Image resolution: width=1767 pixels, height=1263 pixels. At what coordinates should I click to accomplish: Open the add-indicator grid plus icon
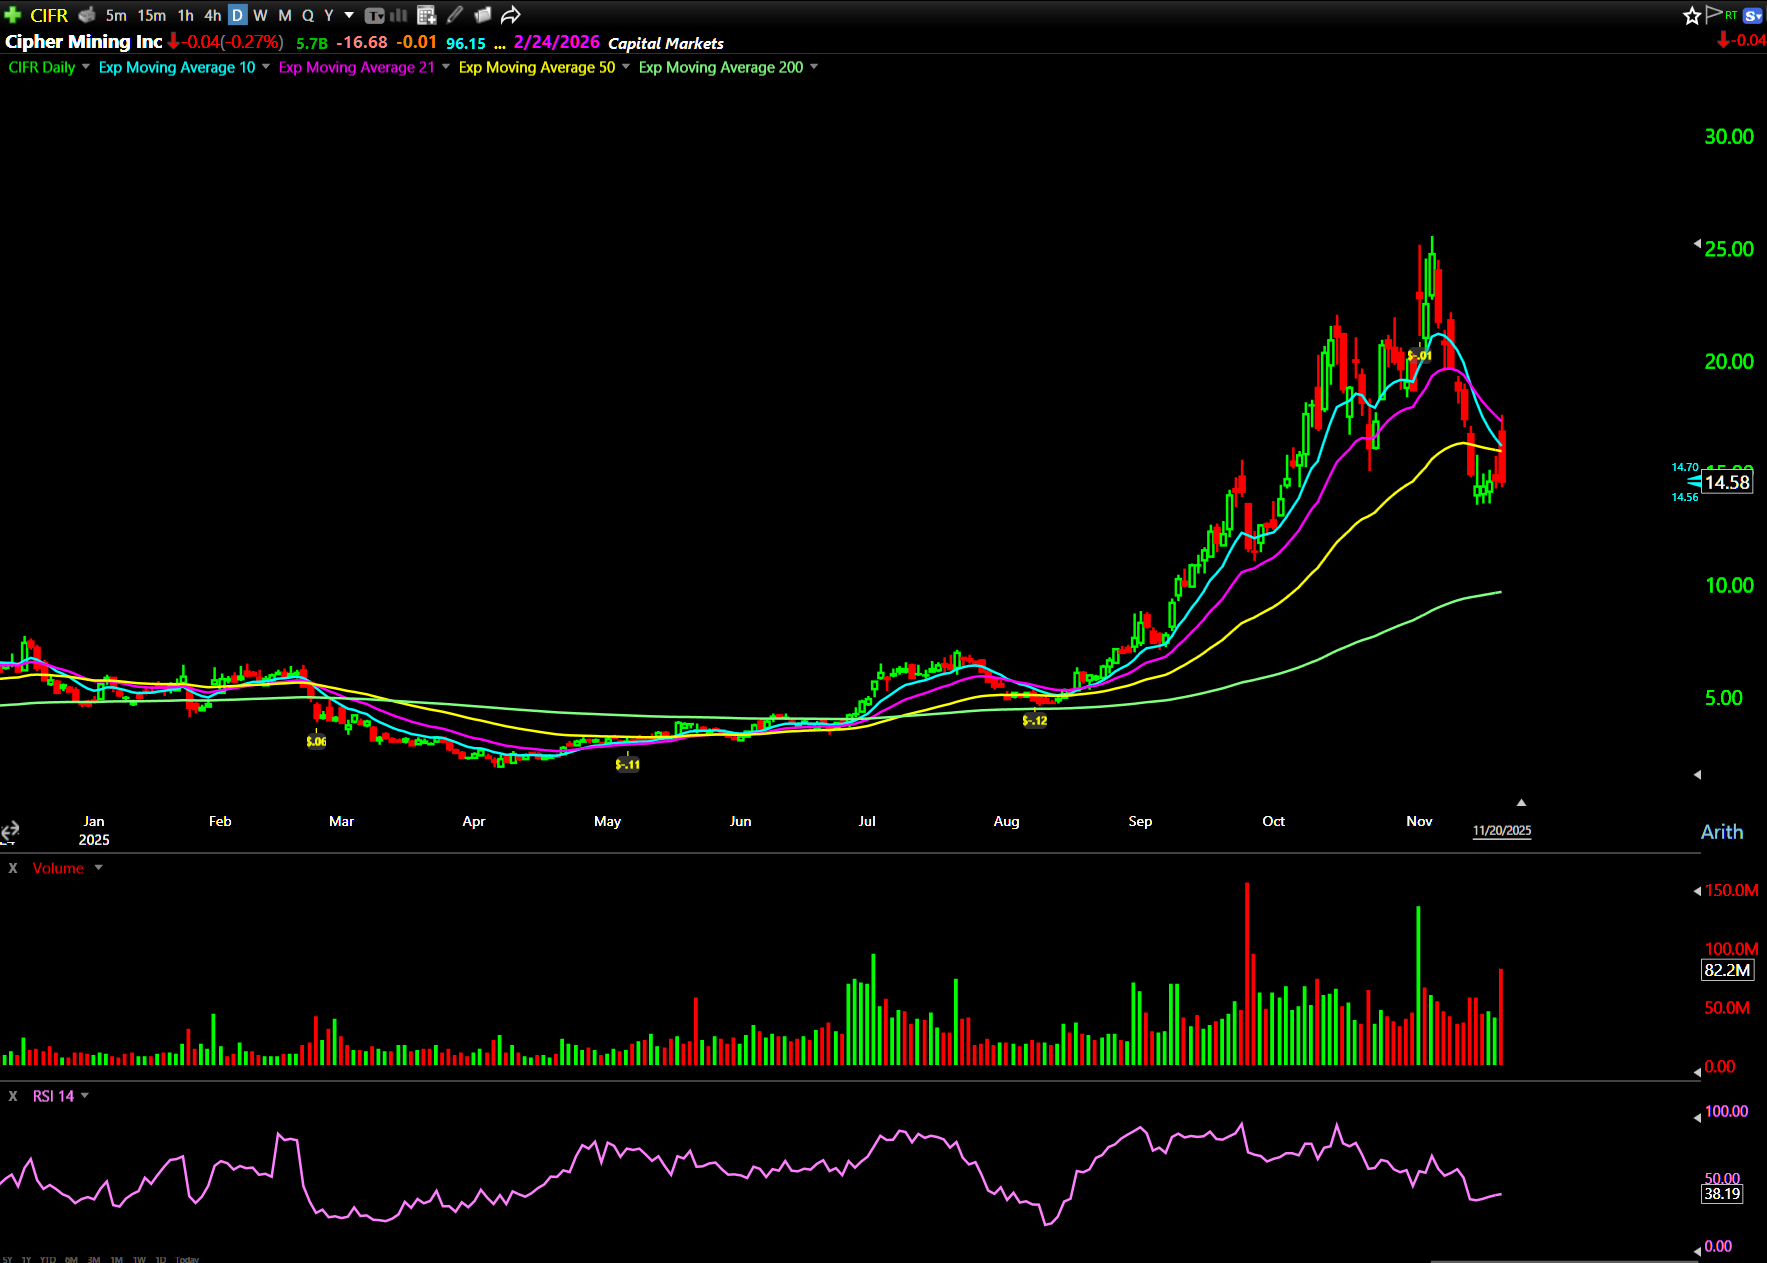coord(427,15)
